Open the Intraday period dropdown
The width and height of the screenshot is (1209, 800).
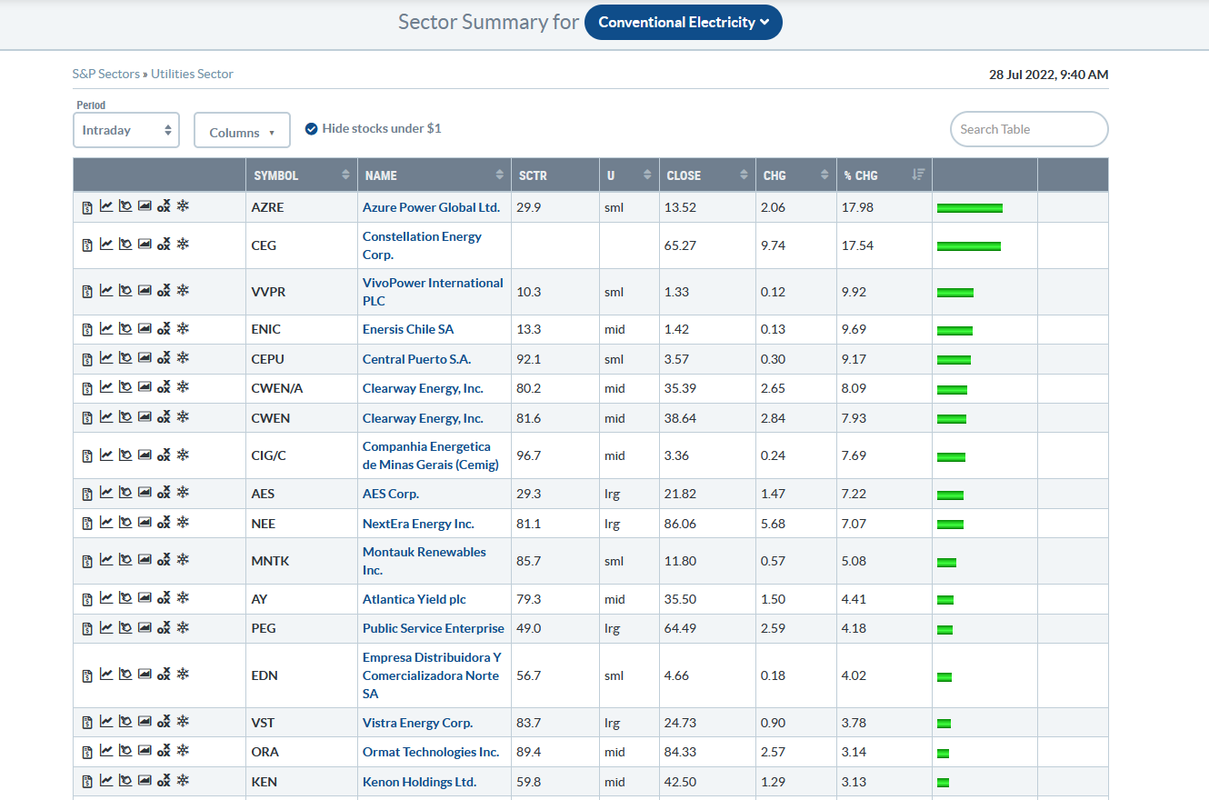pos(126,130)
